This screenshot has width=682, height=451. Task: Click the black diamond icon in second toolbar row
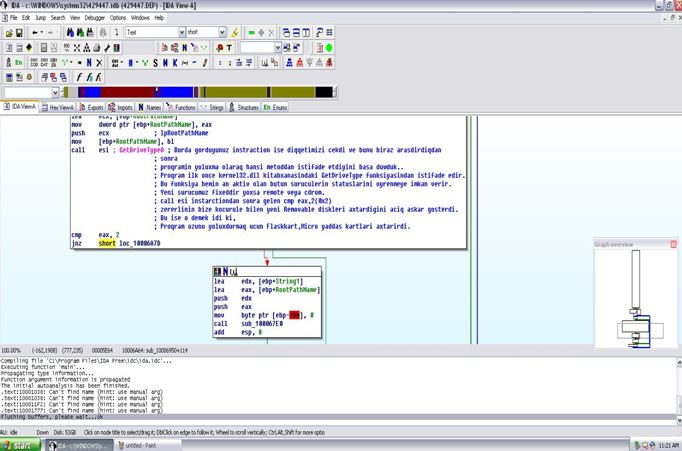pyautogui.click(x=29, y=47)
